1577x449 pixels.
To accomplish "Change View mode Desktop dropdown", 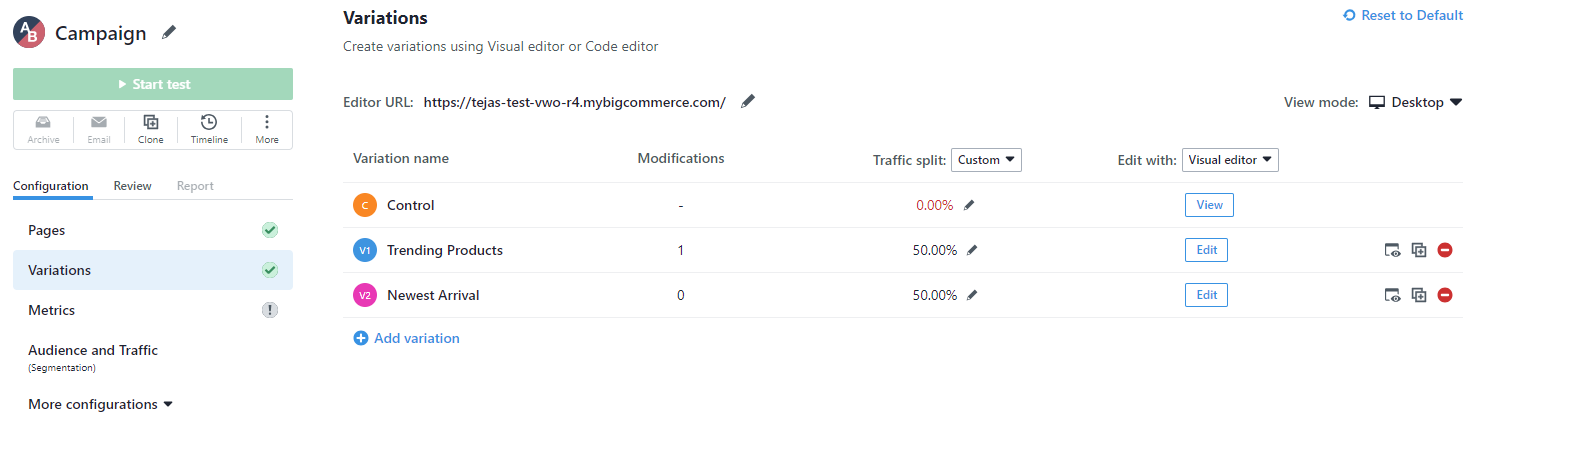I will (x=1416, y=102).
